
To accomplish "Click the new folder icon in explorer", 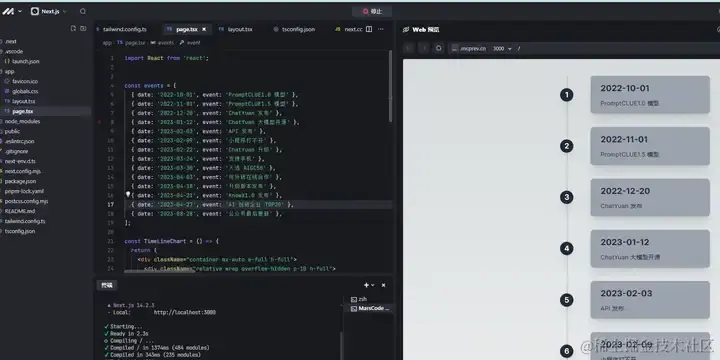I will pyautogui.click(x=83, y=28).
